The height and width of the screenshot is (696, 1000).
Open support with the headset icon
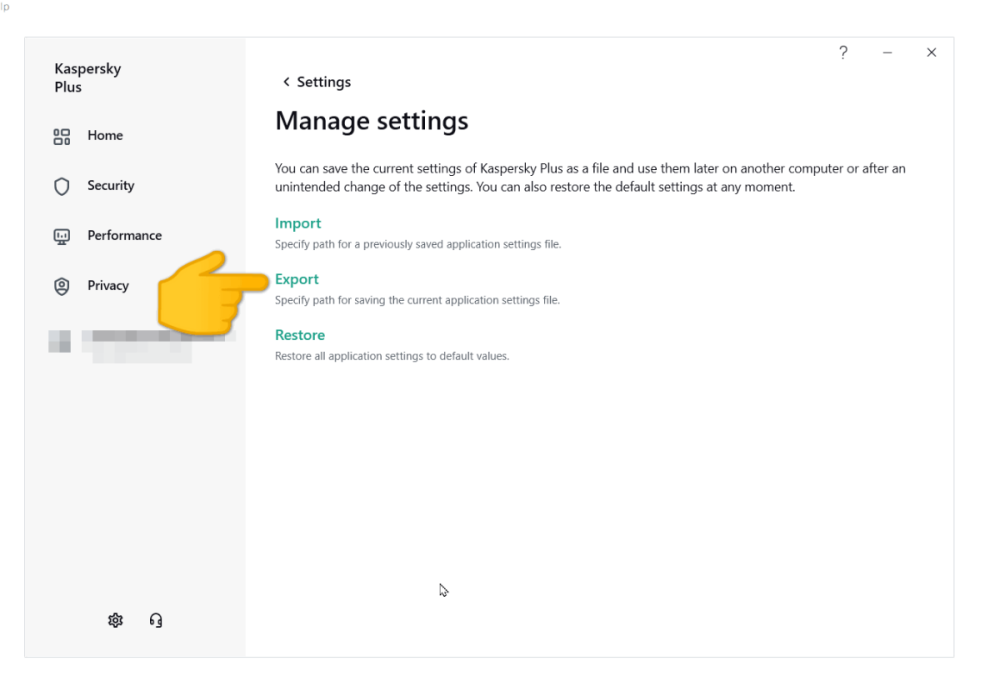156,620
